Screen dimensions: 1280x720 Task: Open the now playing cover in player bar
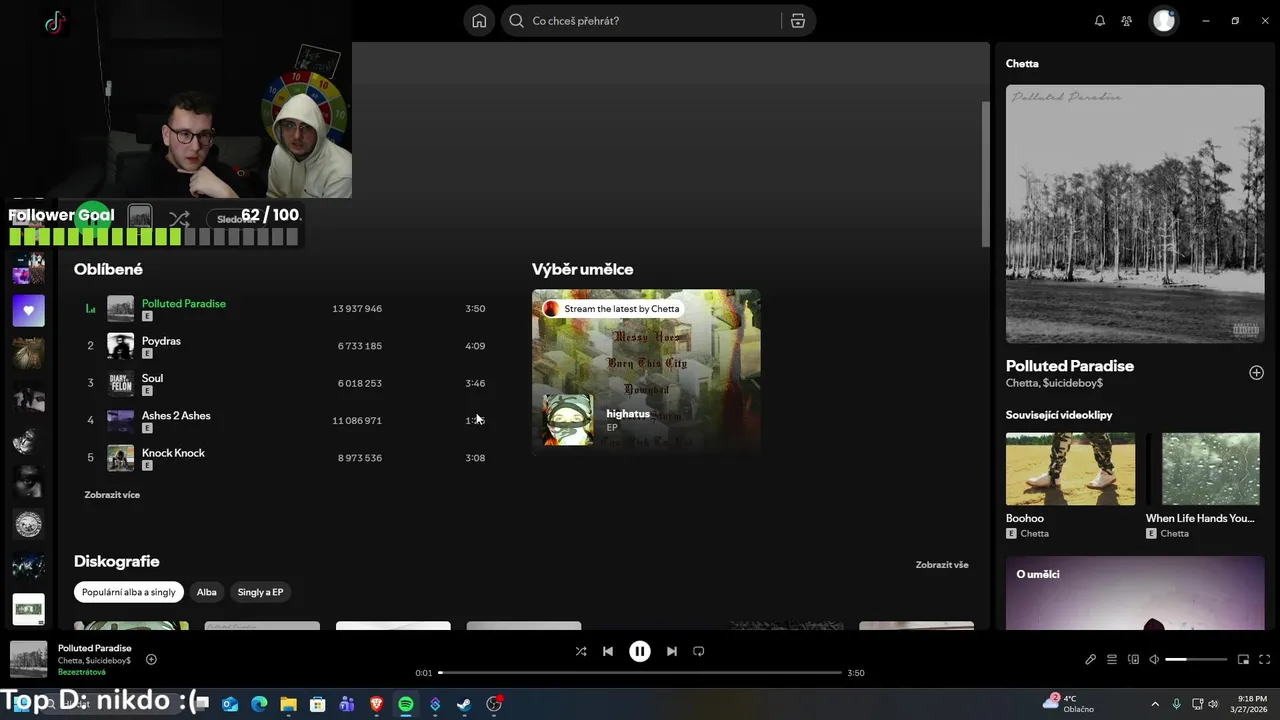pyautogui.click(x=29, y=659)
